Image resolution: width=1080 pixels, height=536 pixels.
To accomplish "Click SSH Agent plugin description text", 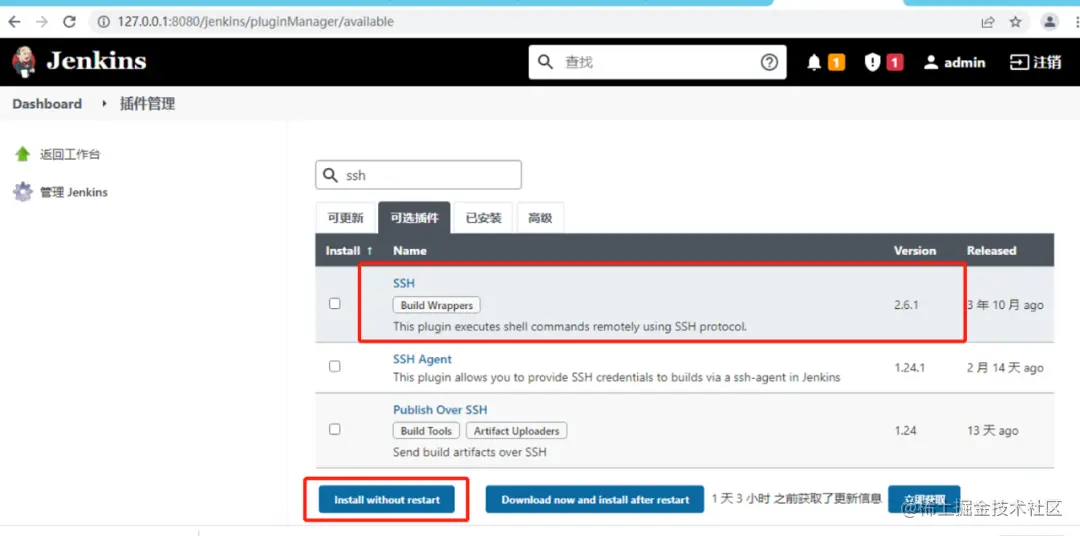I will point(616,378).
